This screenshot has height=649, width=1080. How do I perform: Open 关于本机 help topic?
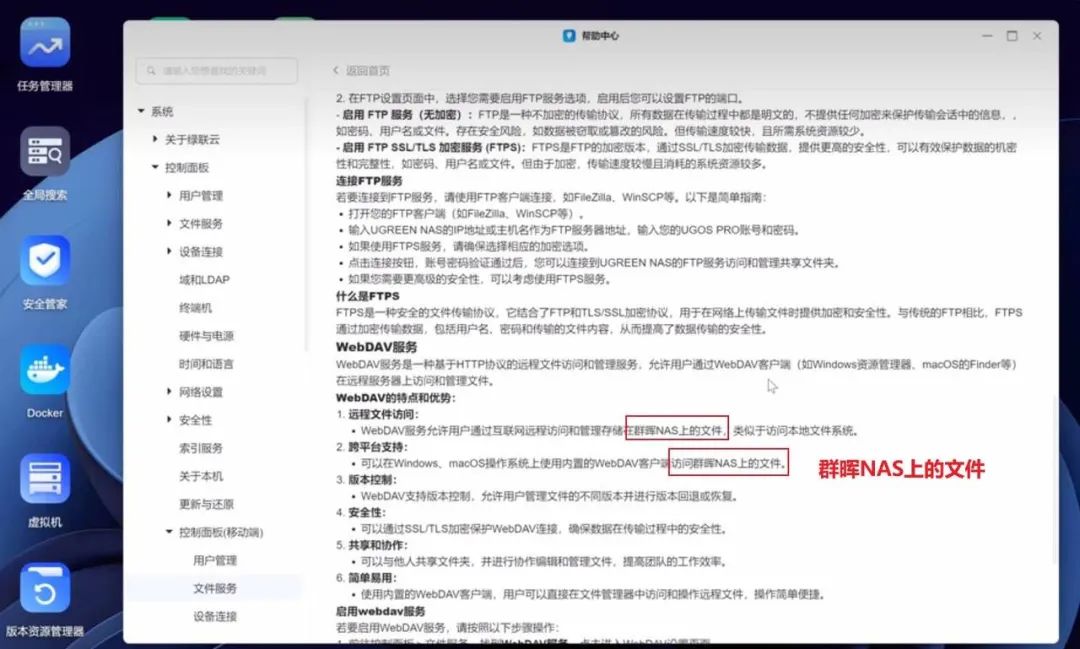[x=200, y=476]
